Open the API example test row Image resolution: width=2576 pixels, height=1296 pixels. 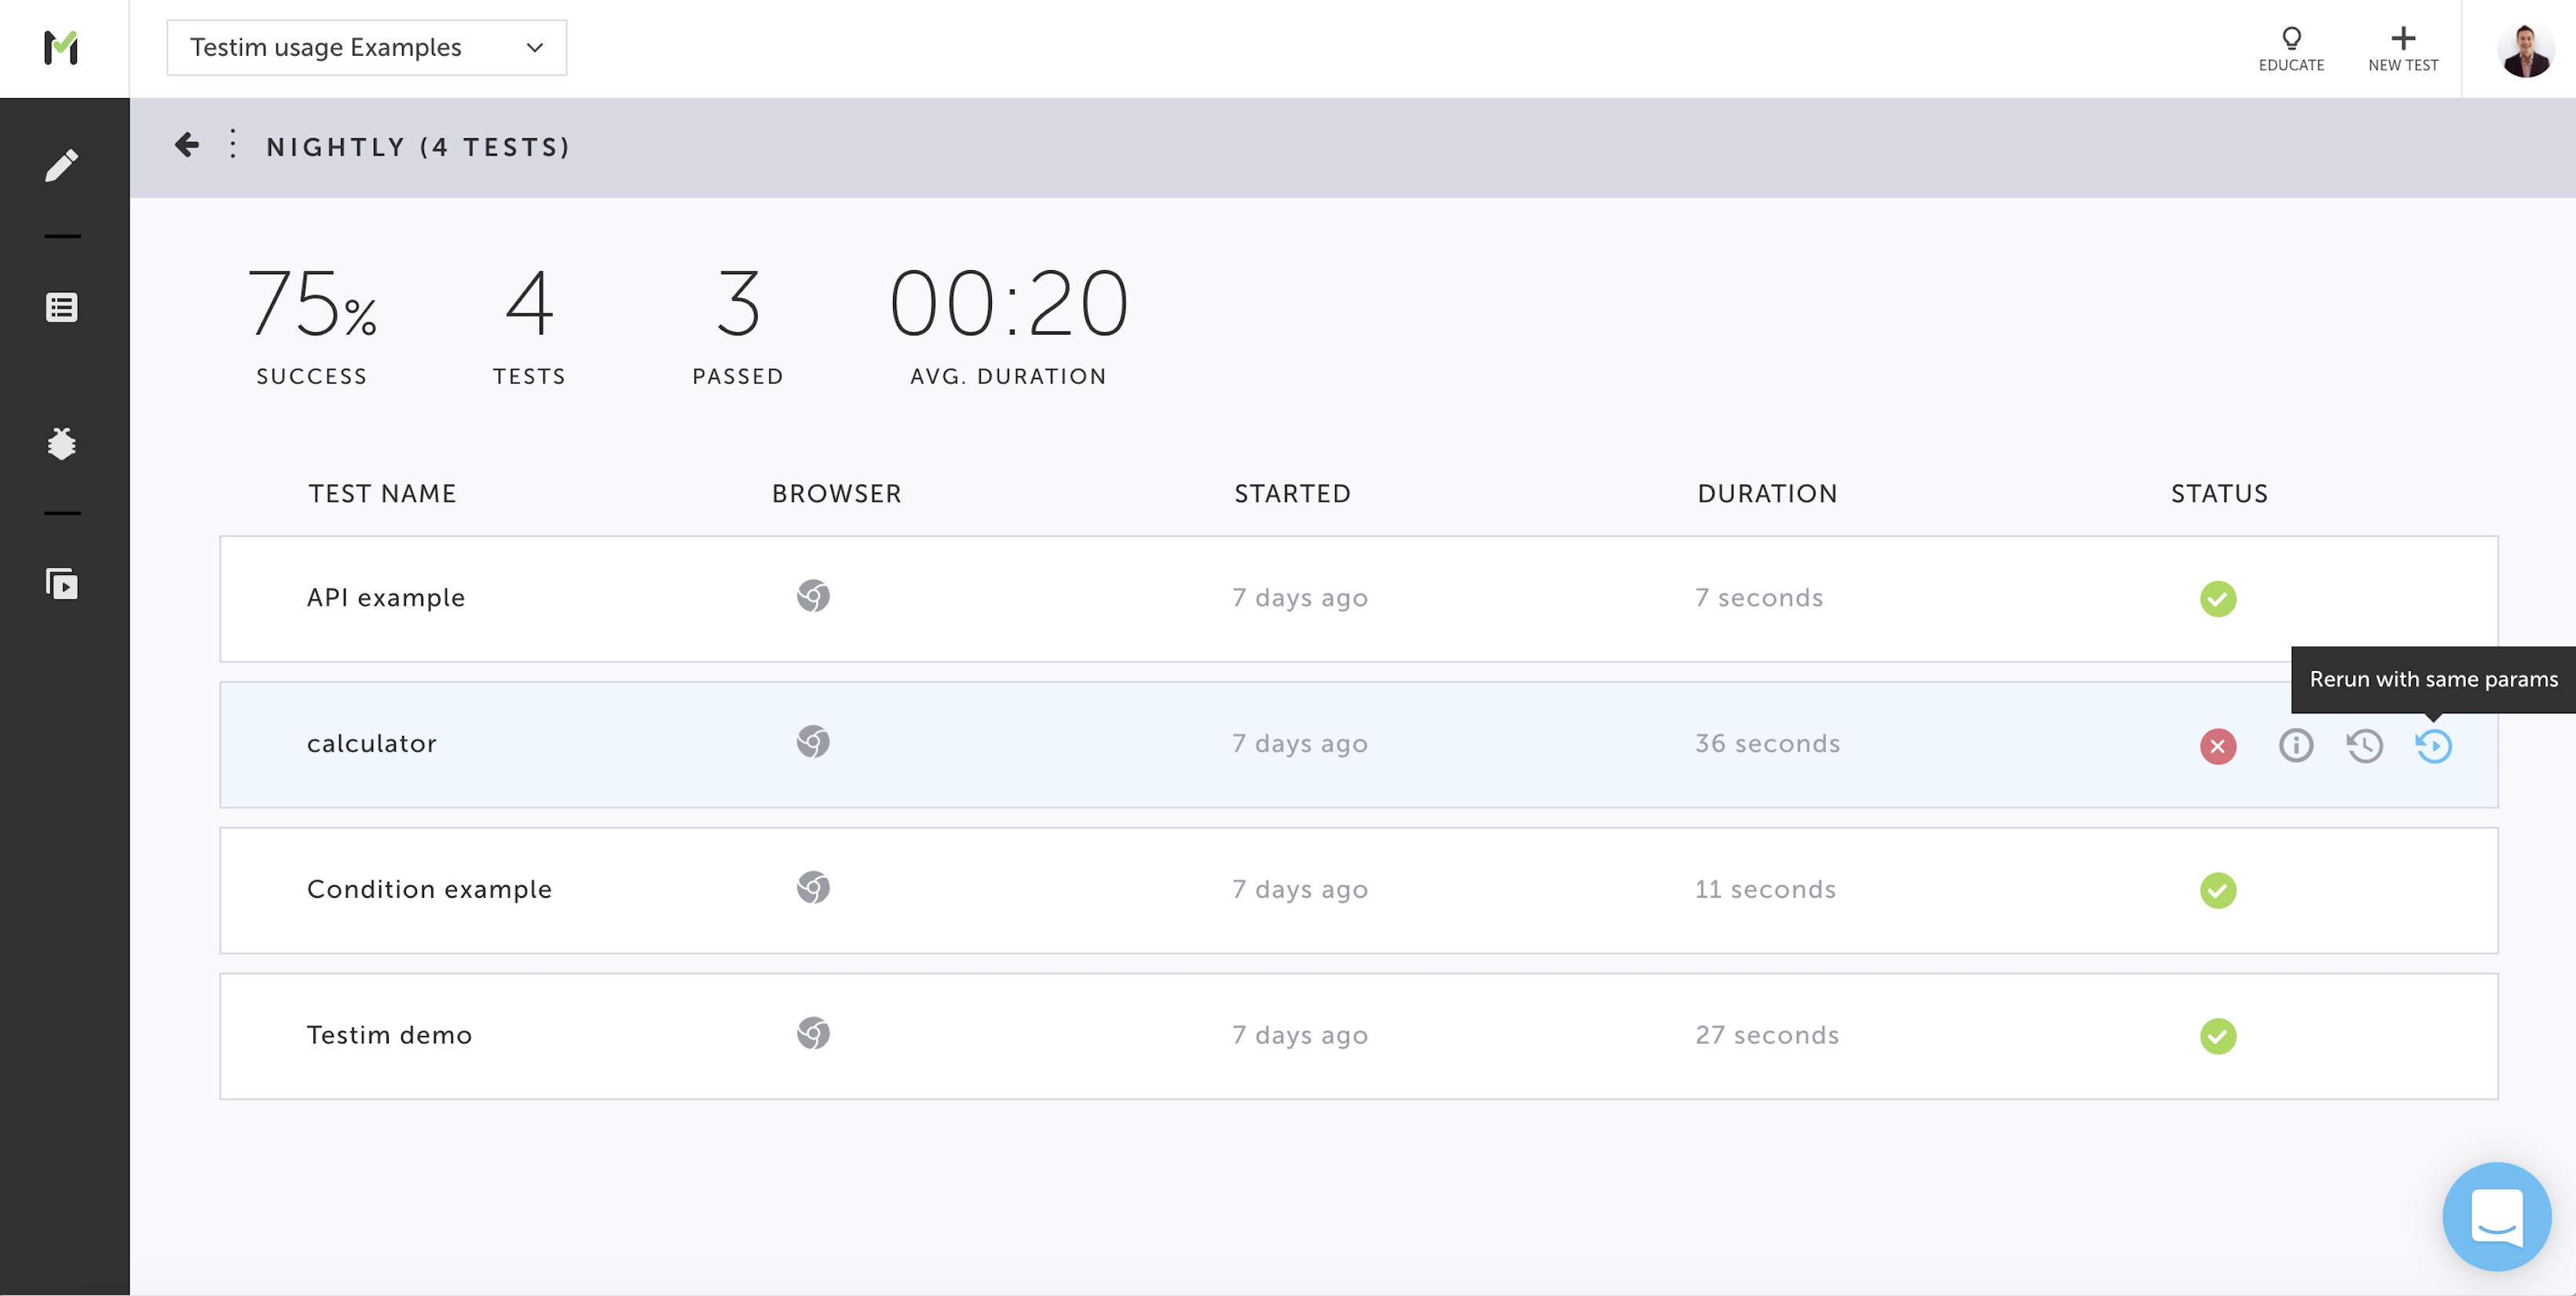pyautogui.click(x=386, y=598)
